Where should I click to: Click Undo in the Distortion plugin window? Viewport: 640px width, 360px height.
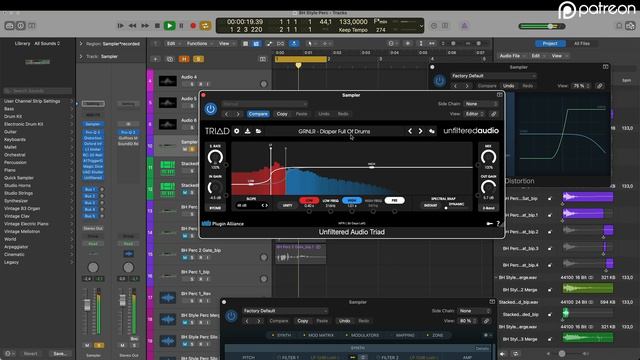click(508, 86)
